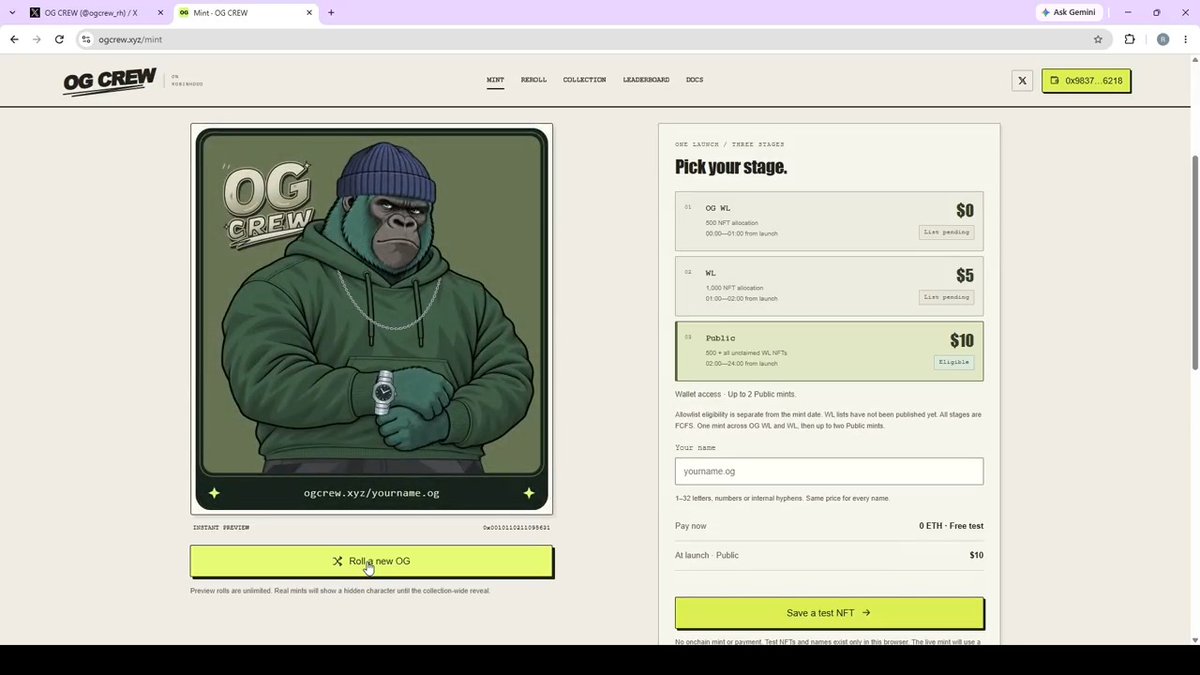Go back with browser back arrow
The height and width of the screenshot is (675, 1200).
pos(14,39)
